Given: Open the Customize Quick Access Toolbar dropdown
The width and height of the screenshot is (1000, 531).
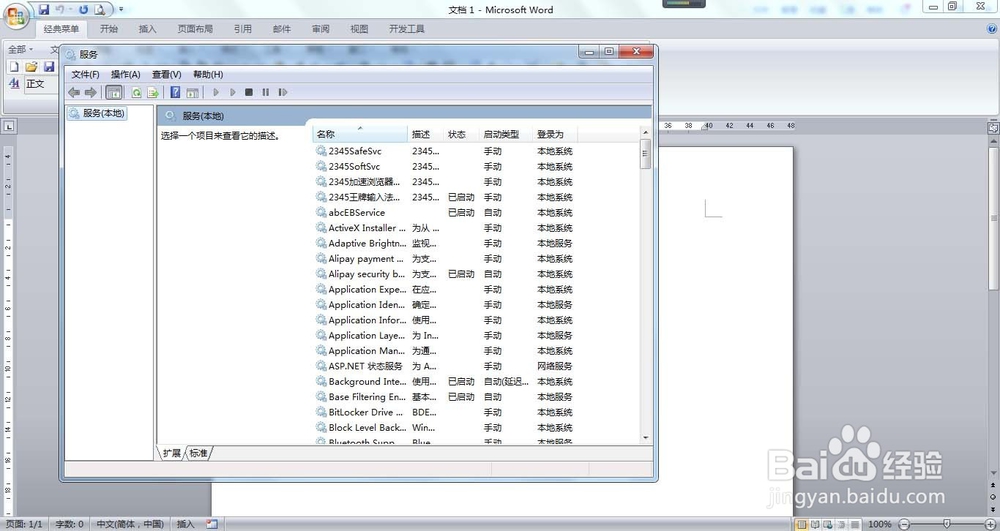Looking at the screenshot, I should point(121,10).
